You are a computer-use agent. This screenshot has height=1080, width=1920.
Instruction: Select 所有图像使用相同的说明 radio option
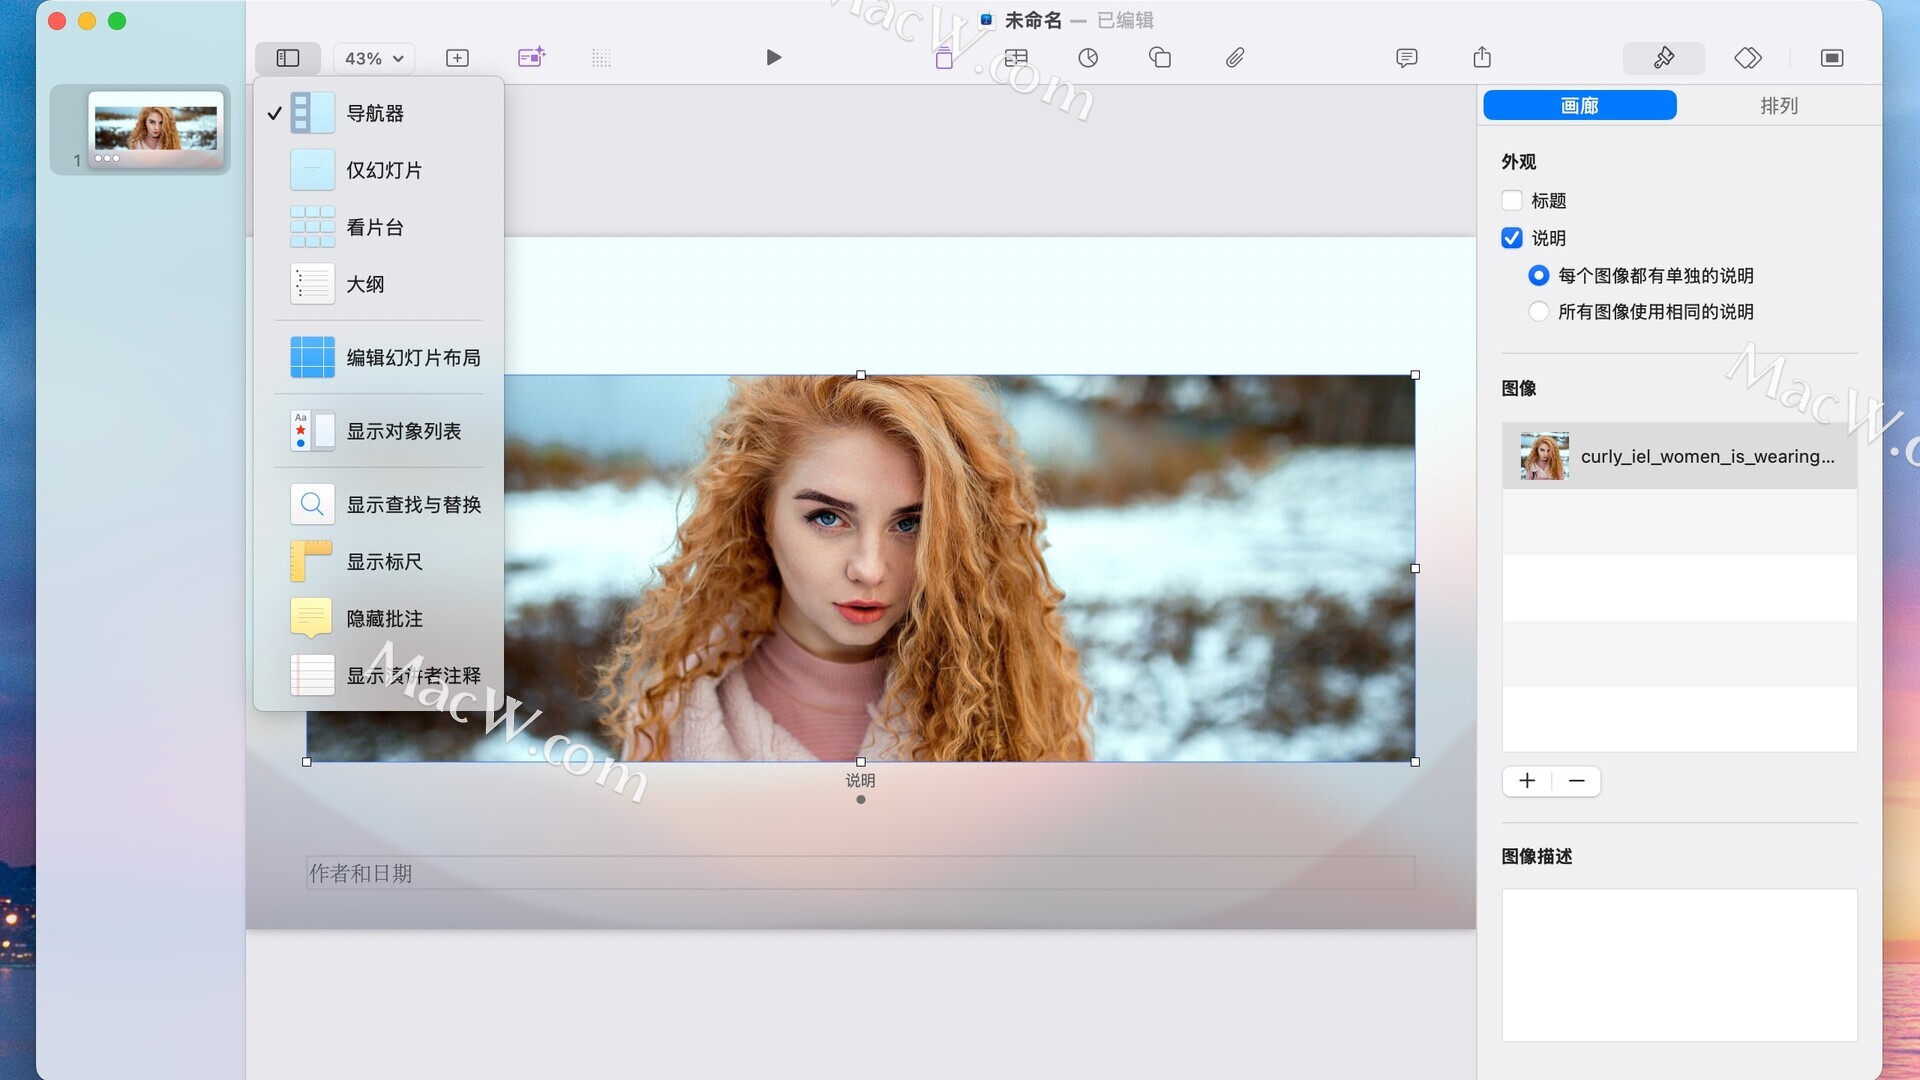click(1538, 312)
